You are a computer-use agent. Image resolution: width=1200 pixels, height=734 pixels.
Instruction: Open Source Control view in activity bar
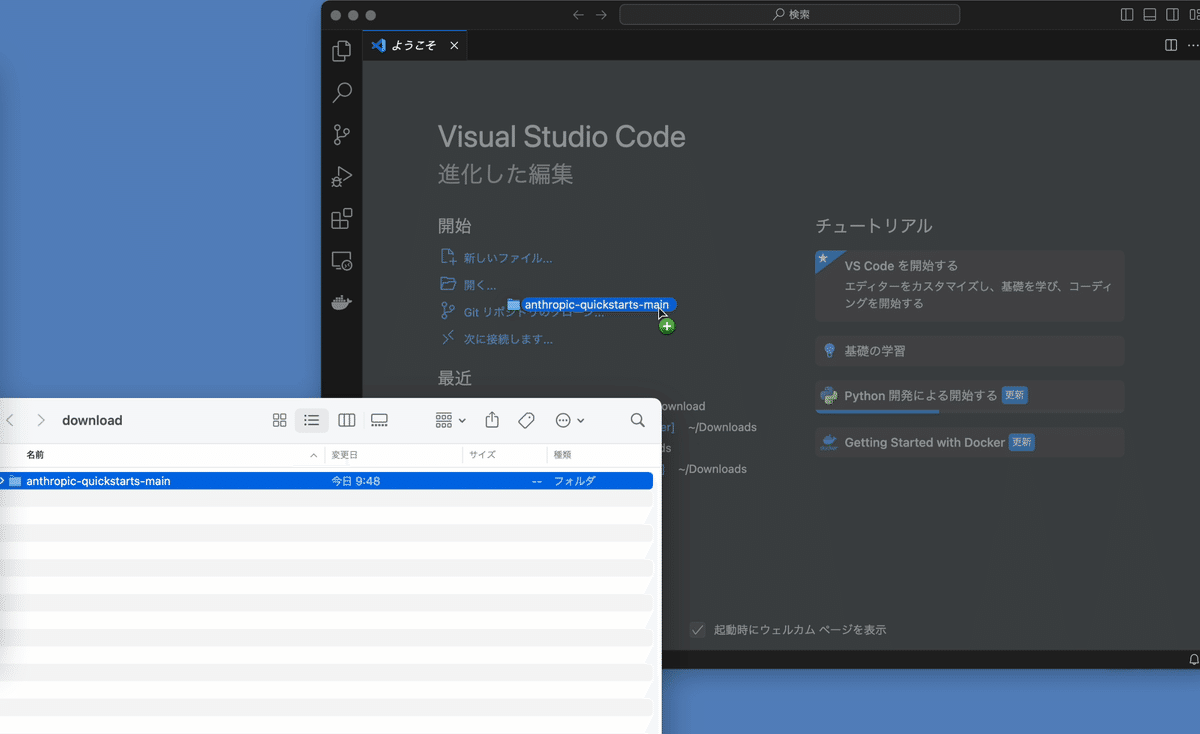(342, 135)
